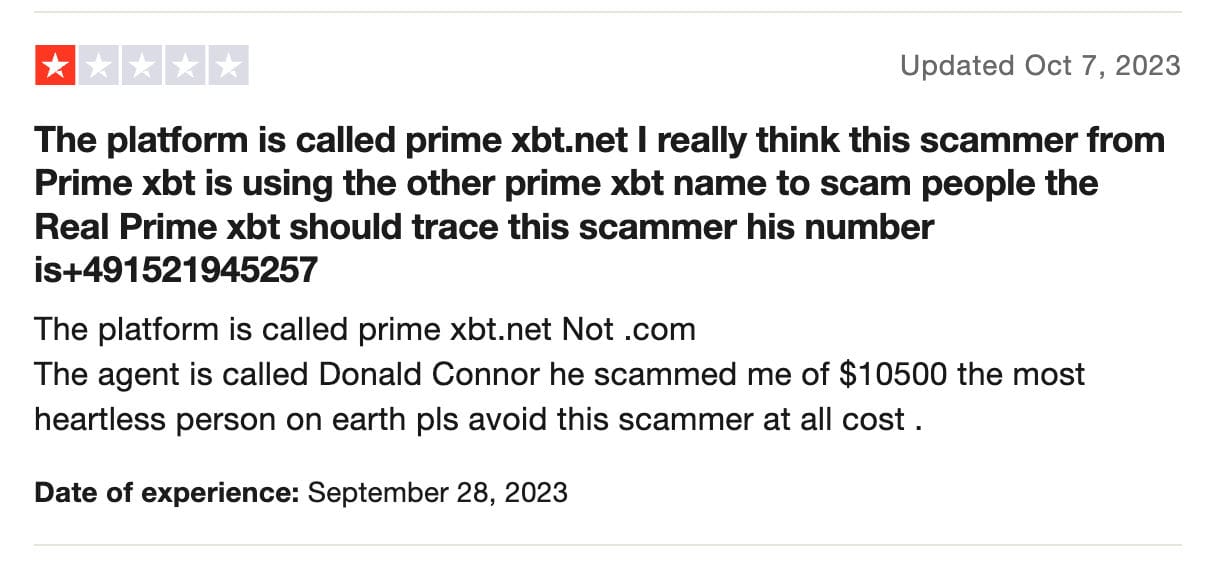Click the phone number +491521945257
1230x572 pixels.
click(190, 269)
